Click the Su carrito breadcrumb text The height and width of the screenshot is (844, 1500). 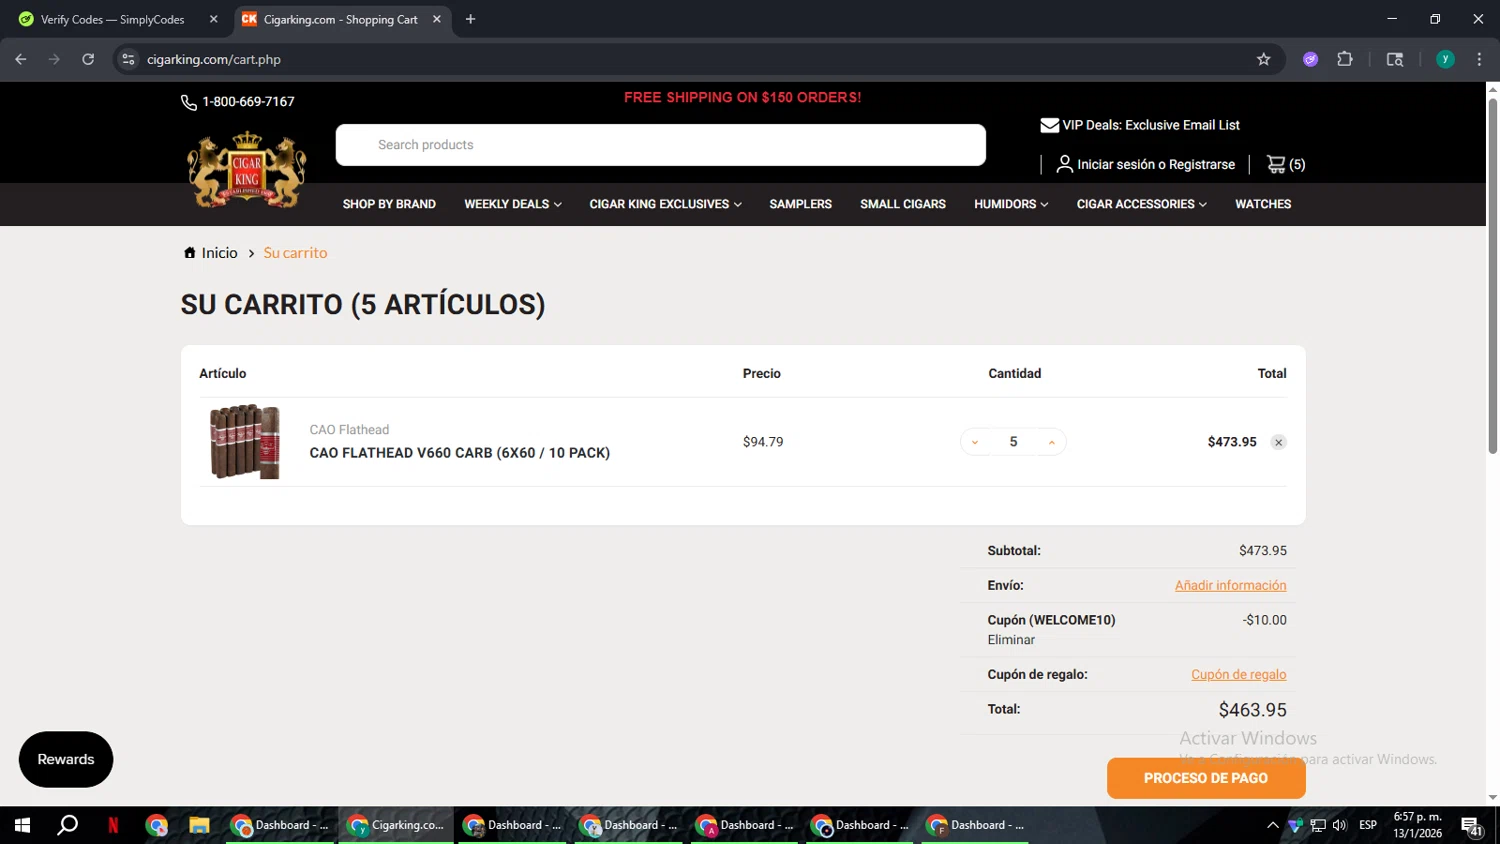(295, 253)
